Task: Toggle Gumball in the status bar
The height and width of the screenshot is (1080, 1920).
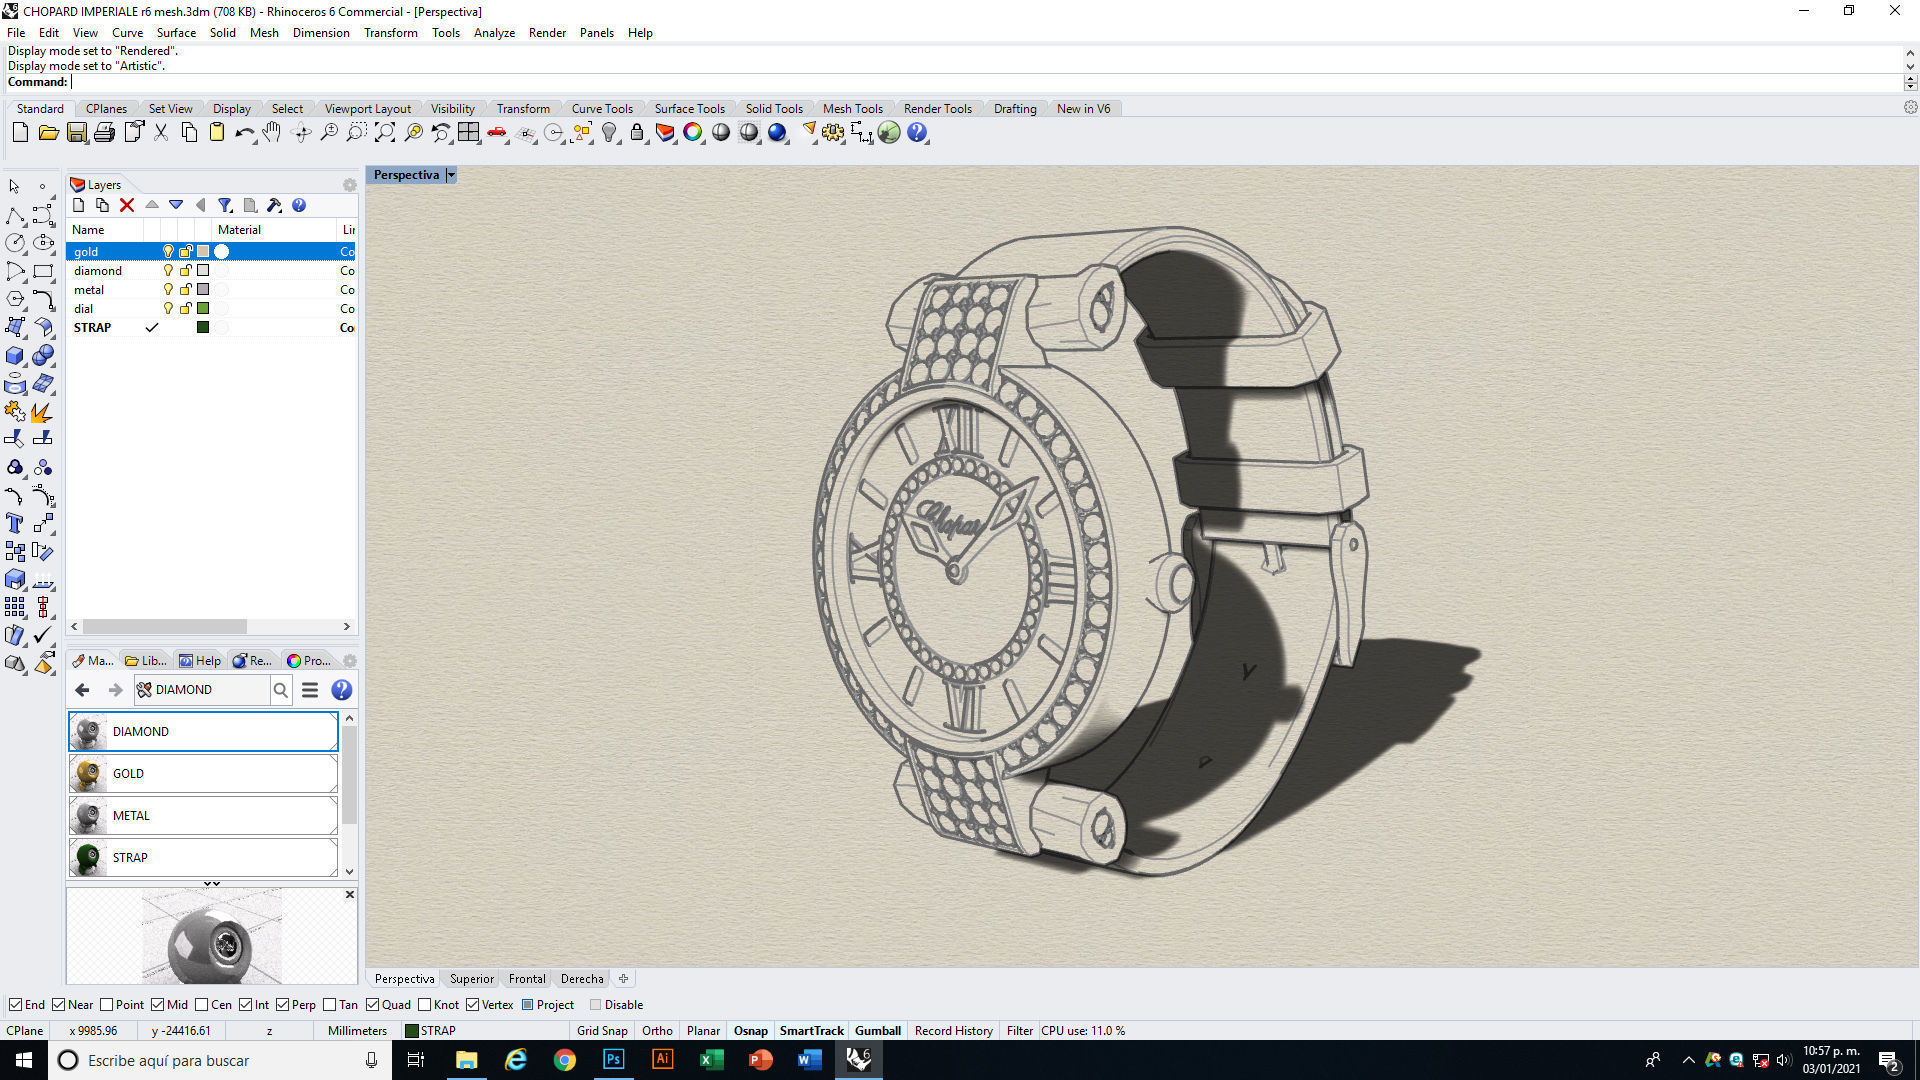Action: coord(878,1031)
